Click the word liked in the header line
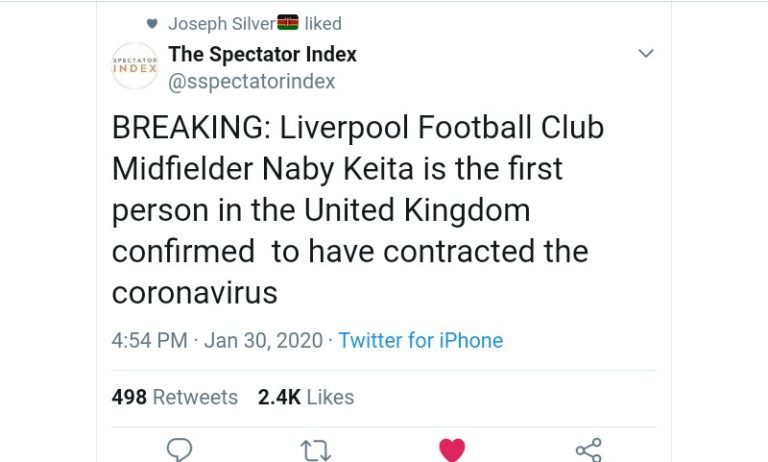Screen dimensions: 768x462 (323, 24)
